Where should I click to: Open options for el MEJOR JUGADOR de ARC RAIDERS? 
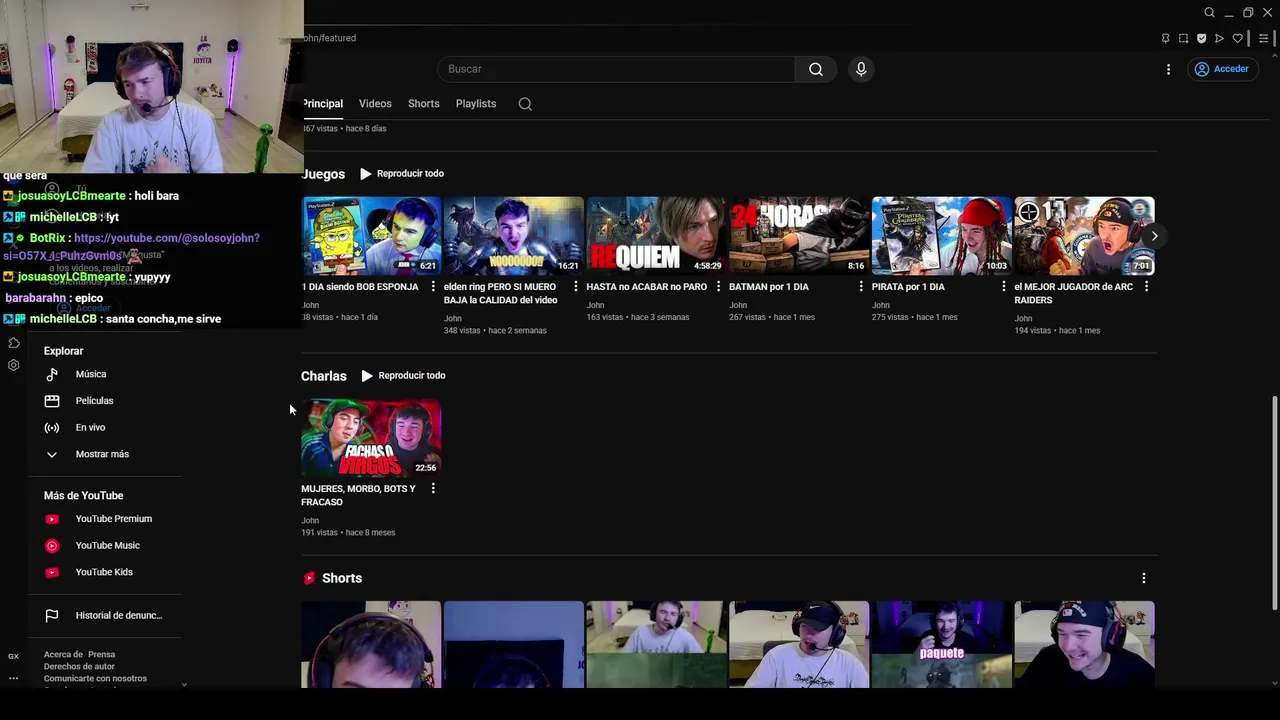tap(1146, 287)
